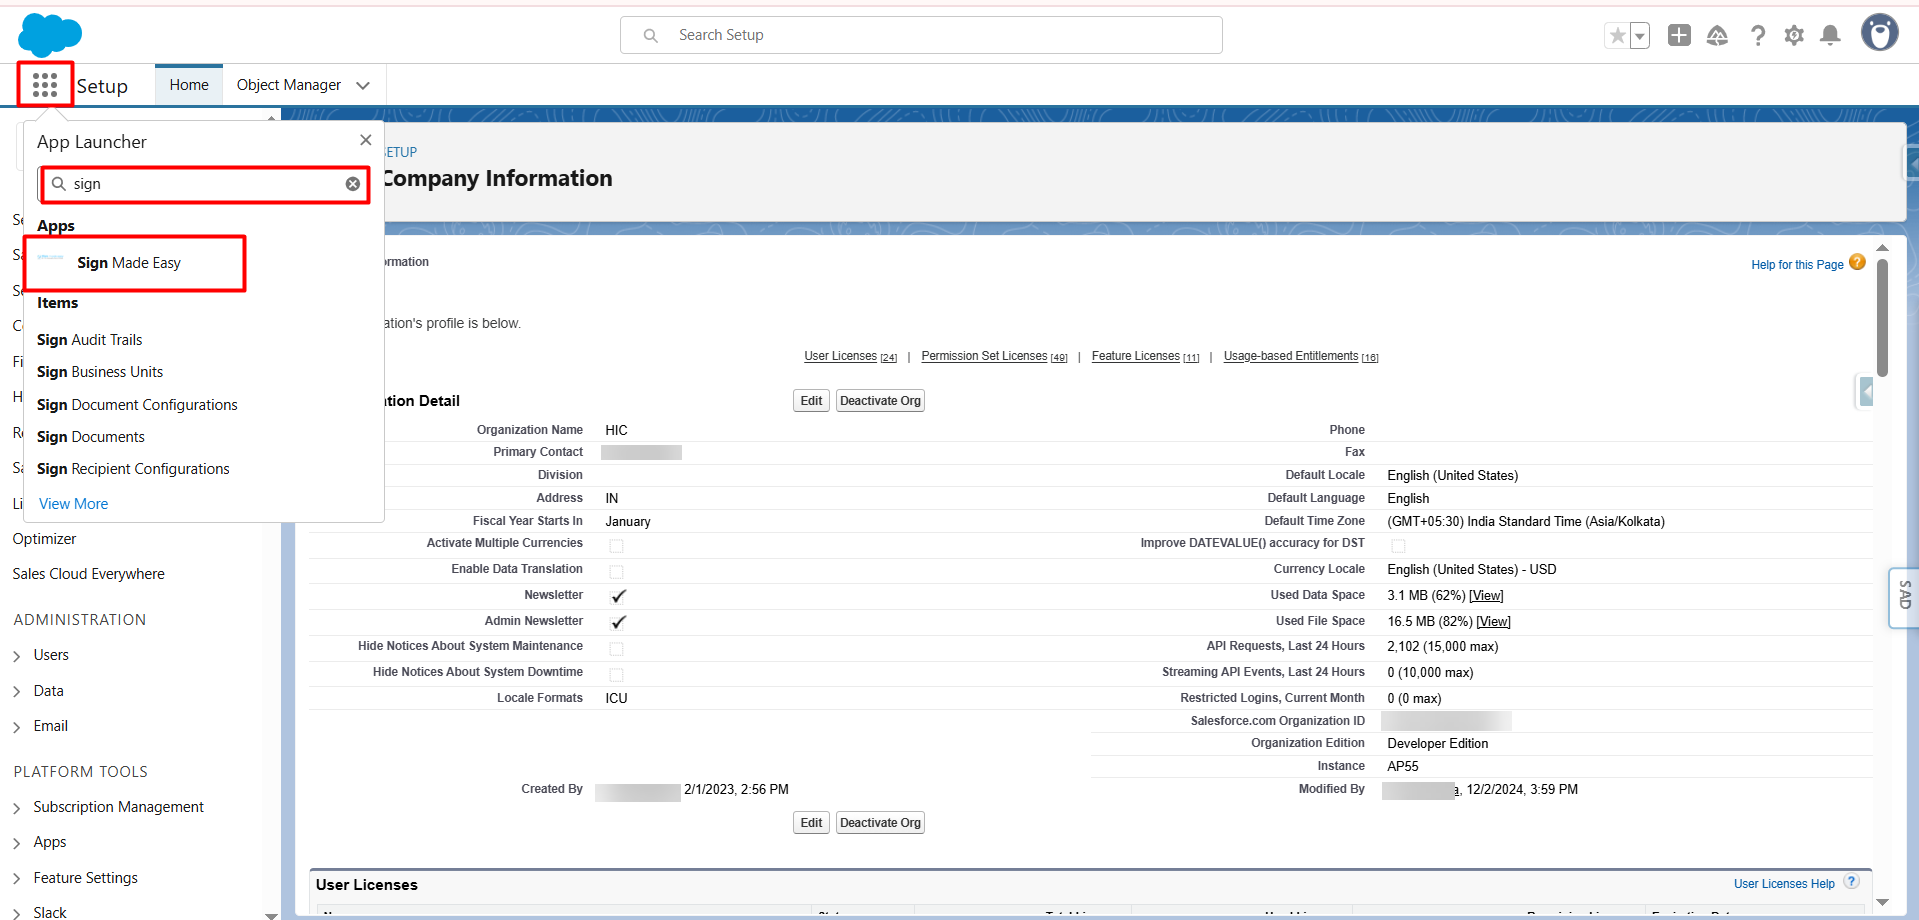Switch to the Home tab
1919x920 pixels.
click(x=189, y=85)
